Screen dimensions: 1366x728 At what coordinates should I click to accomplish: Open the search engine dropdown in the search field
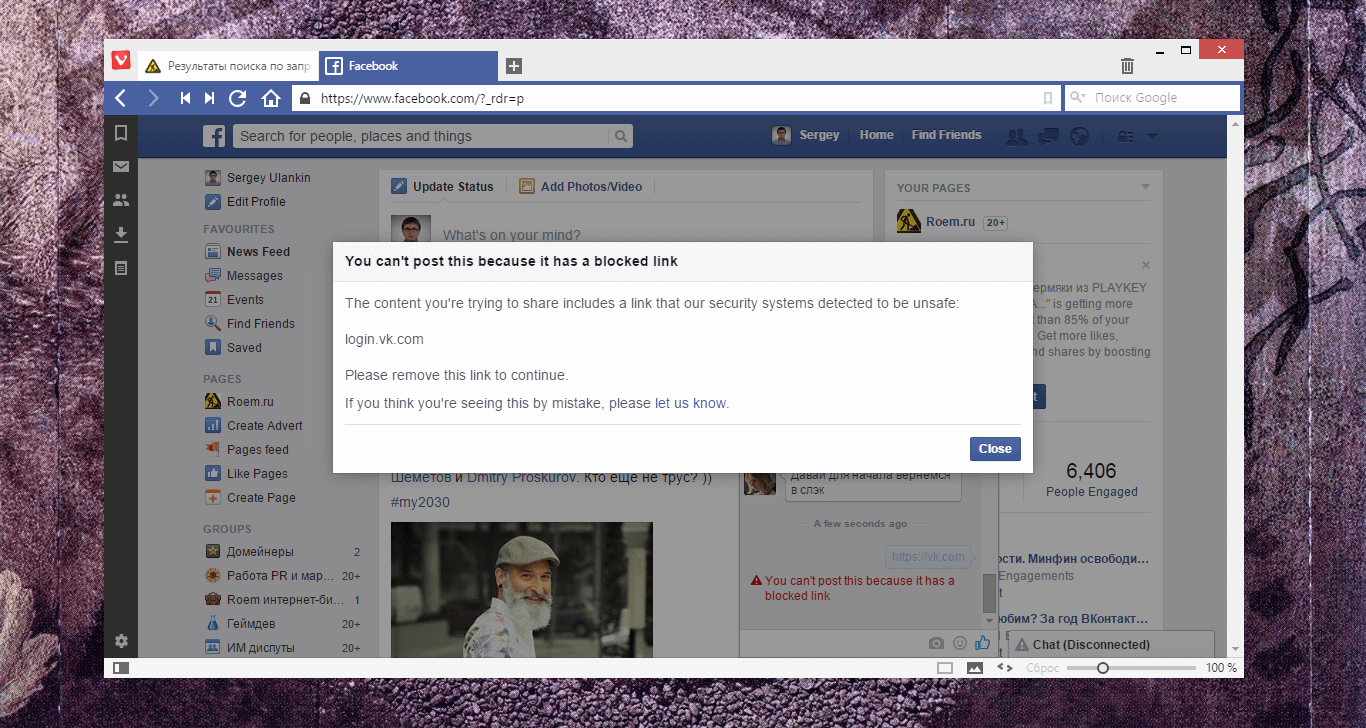tap(1078, 98)
